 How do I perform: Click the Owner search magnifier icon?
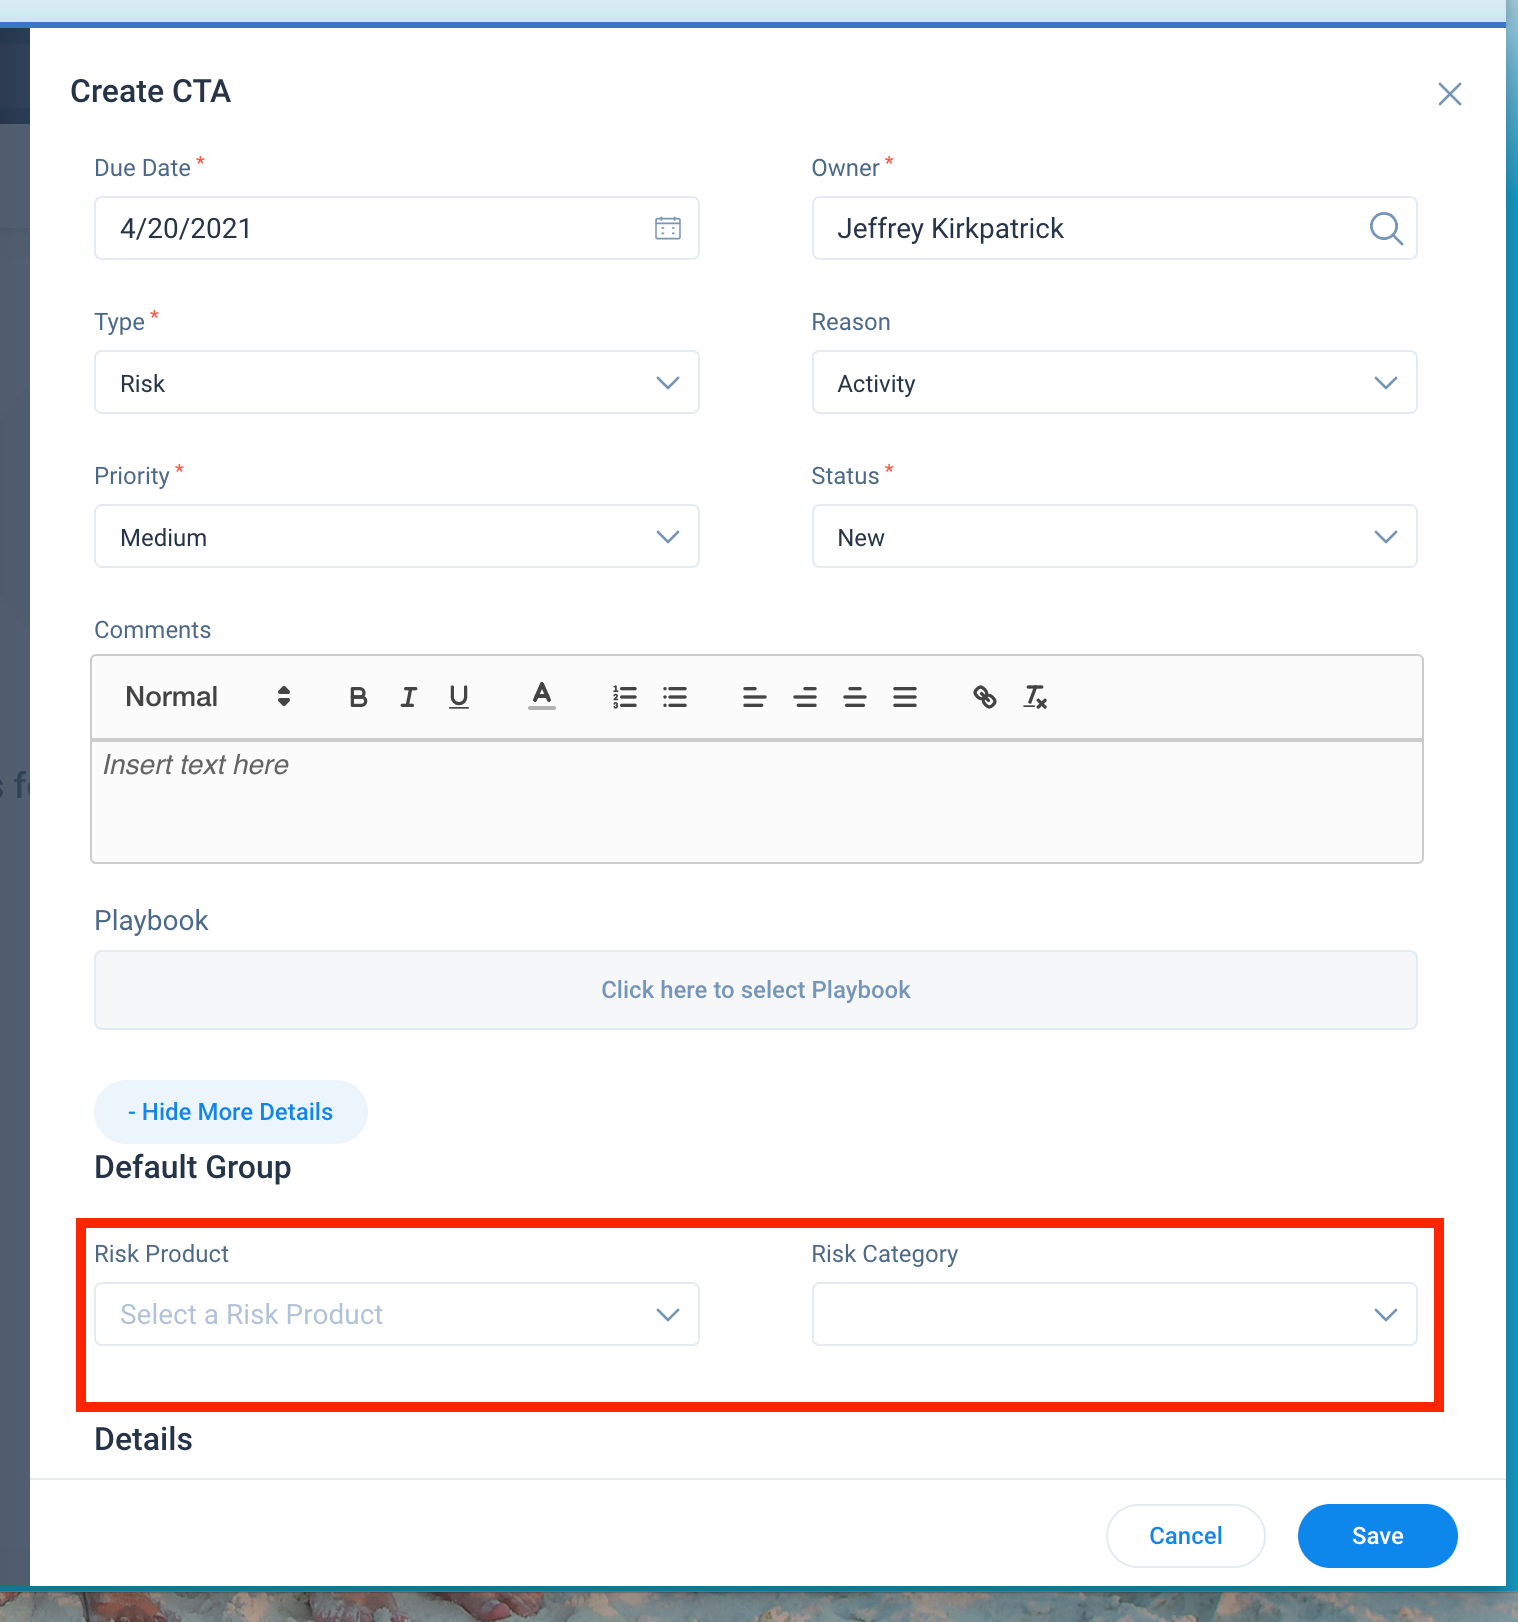click(1386, 228)
